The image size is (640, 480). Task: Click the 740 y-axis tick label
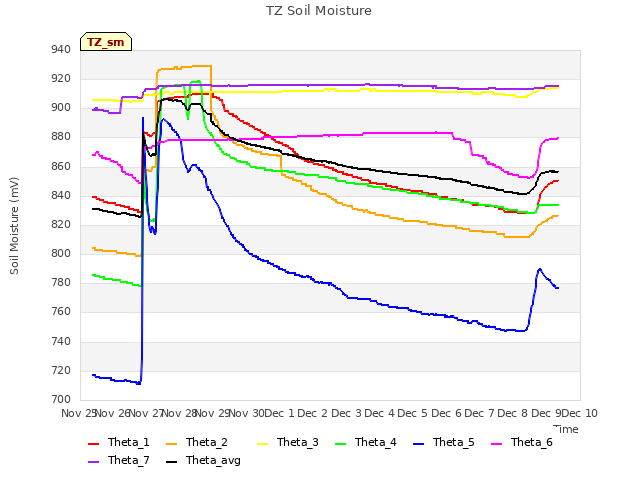(61, 342)
